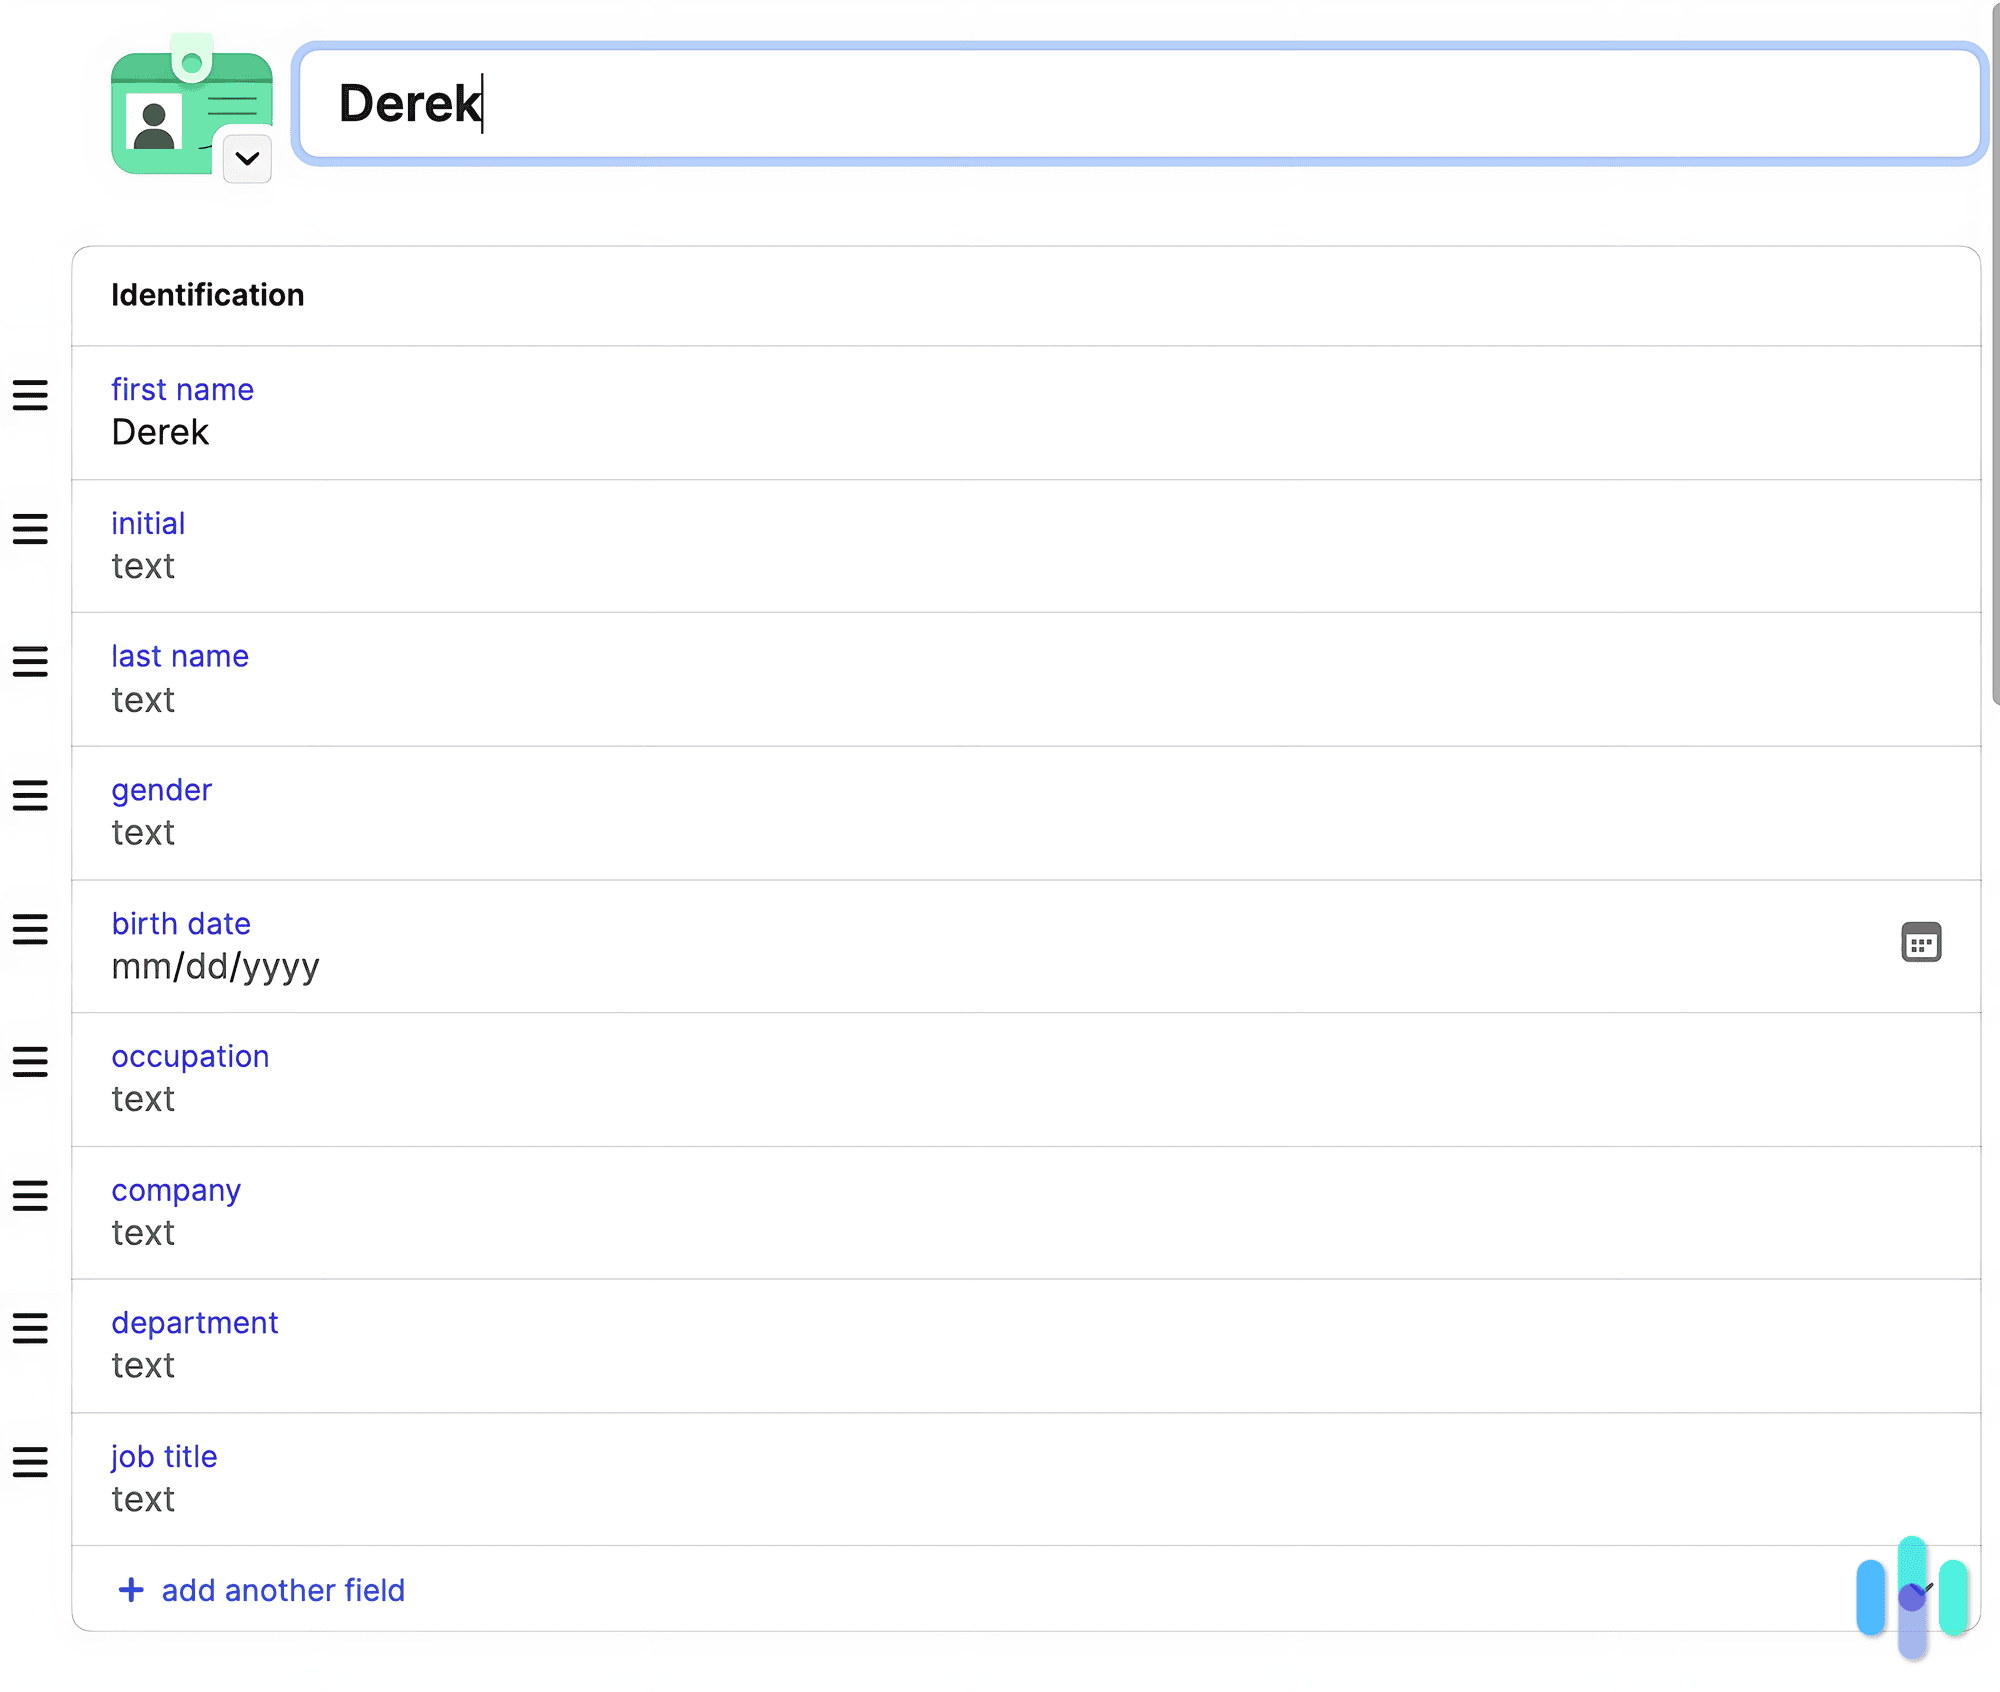Viewport: 2000px width, 1692px height.
Task: Click the reorder handle beside job title
Action: [30, 1462]
